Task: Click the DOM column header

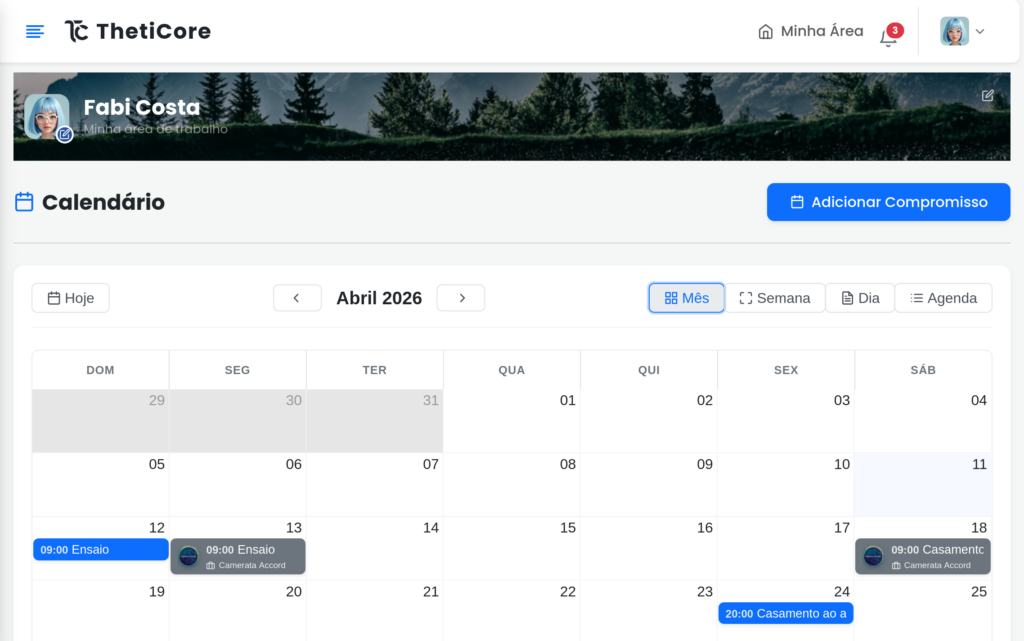Action: [101, 370]
